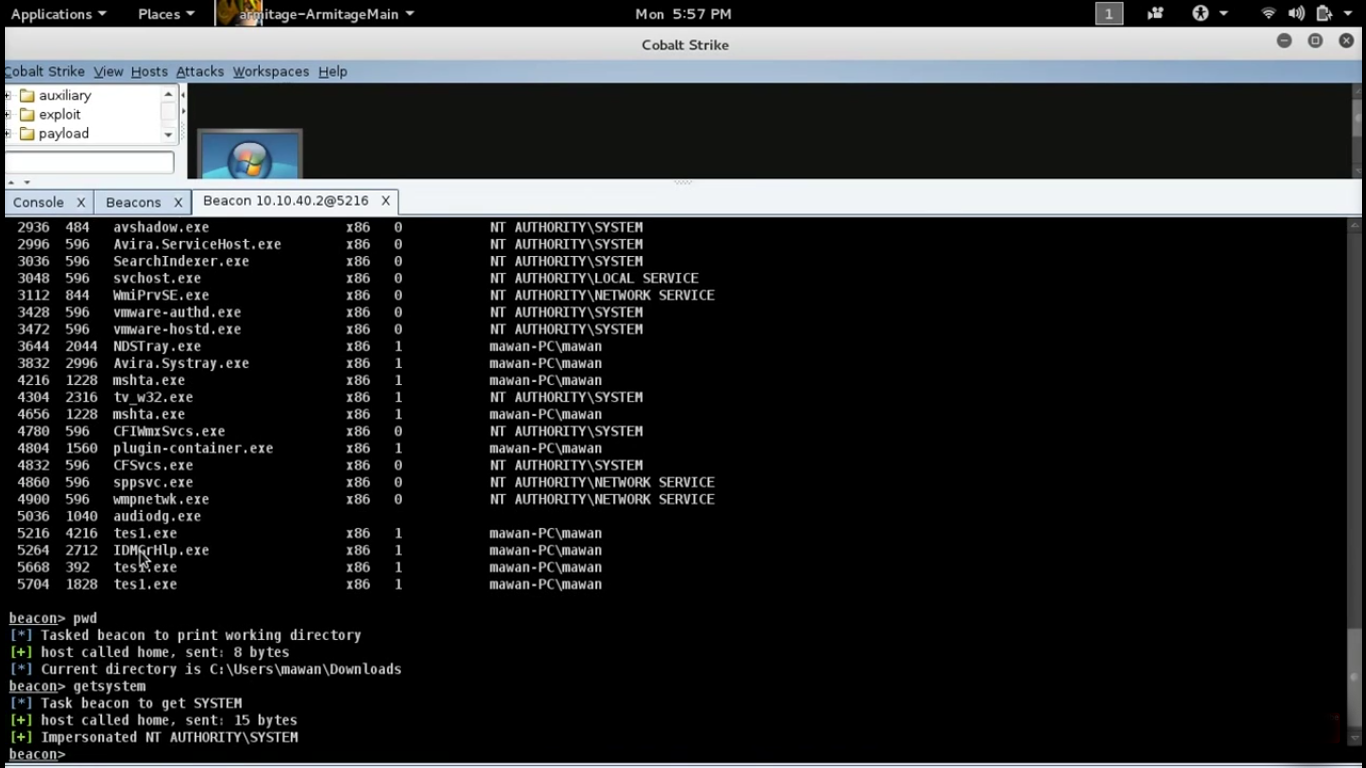
Task: Click the audiodg.exe process row
Action: [109, 516]
